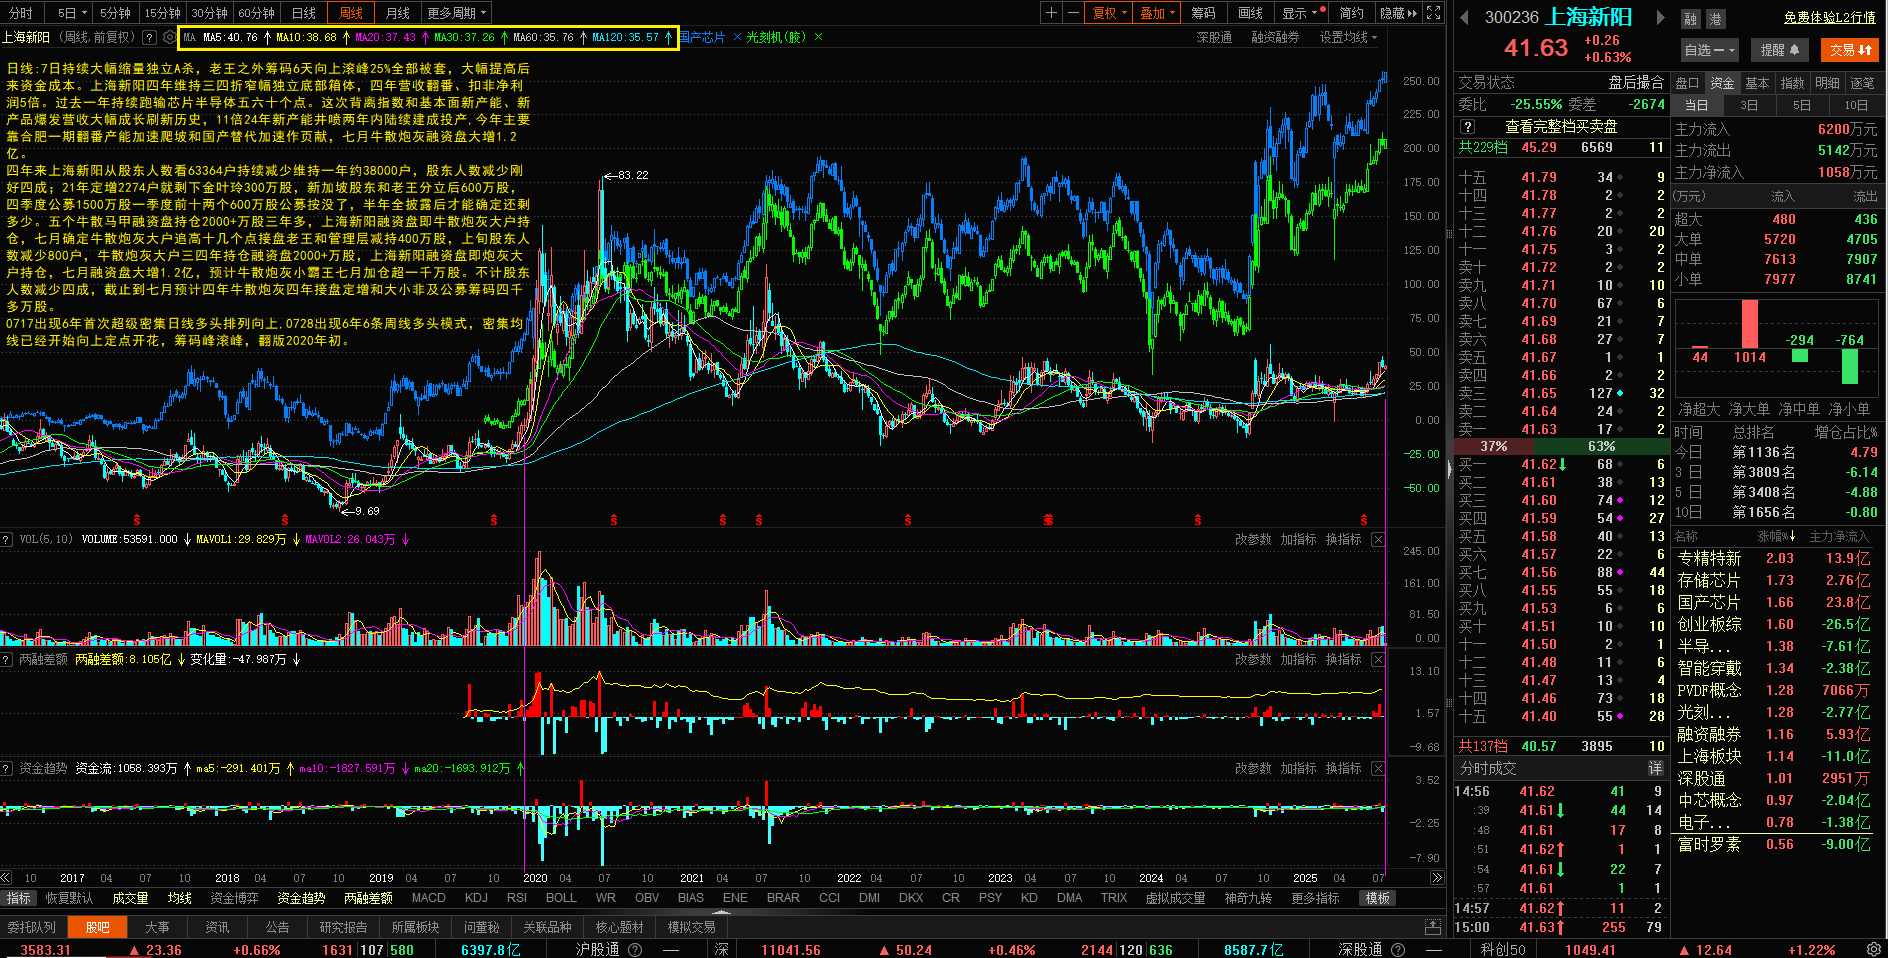Open the 分时成交 detail icon
Screen dimensions: 1888x958
[1655, 768]
